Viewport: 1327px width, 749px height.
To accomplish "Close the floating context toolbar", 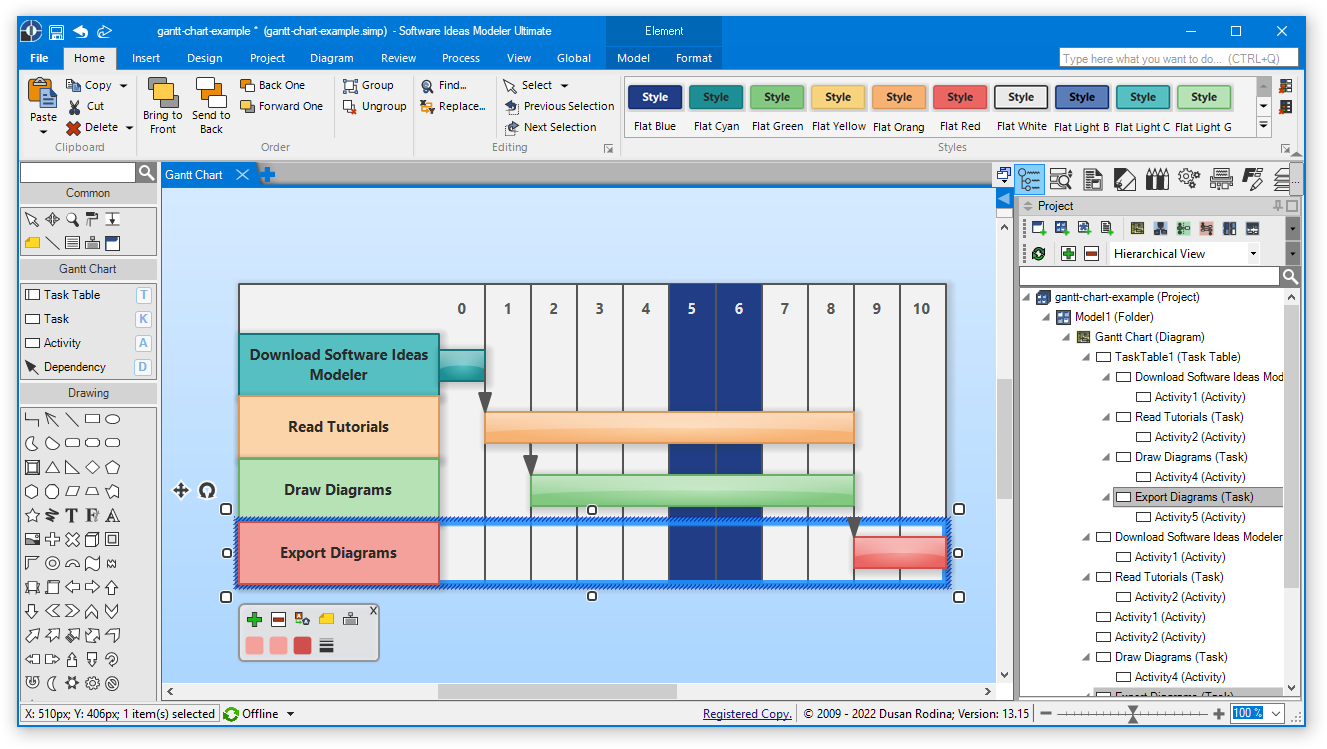I will 374,610.
